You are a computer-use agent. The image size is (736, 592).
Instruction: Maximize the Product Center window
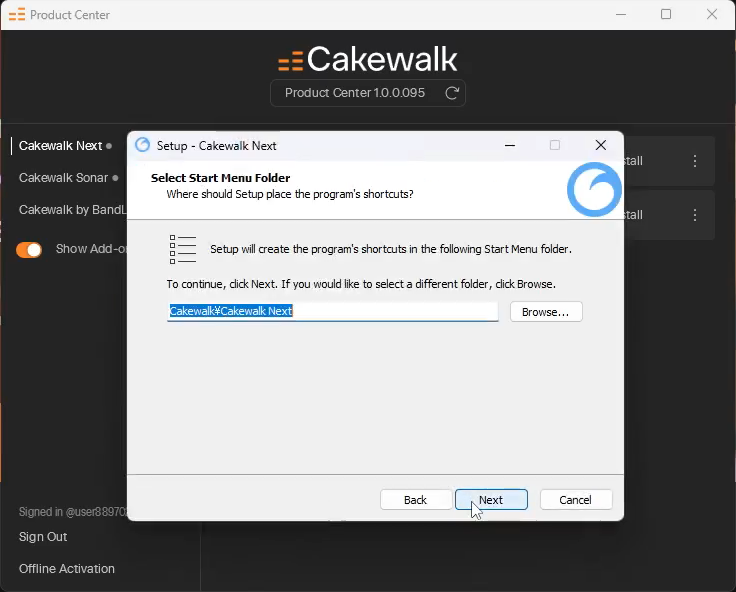[x=666, y=15]
